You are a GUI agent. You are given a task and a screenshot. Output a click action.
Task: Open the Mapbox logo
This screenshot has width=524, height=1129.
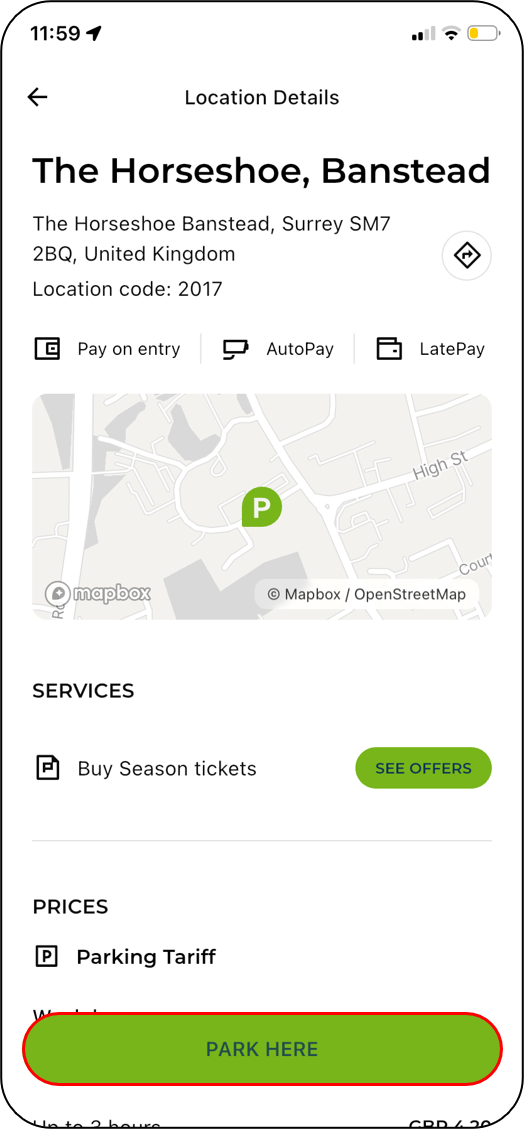click(x=98, y=594)
